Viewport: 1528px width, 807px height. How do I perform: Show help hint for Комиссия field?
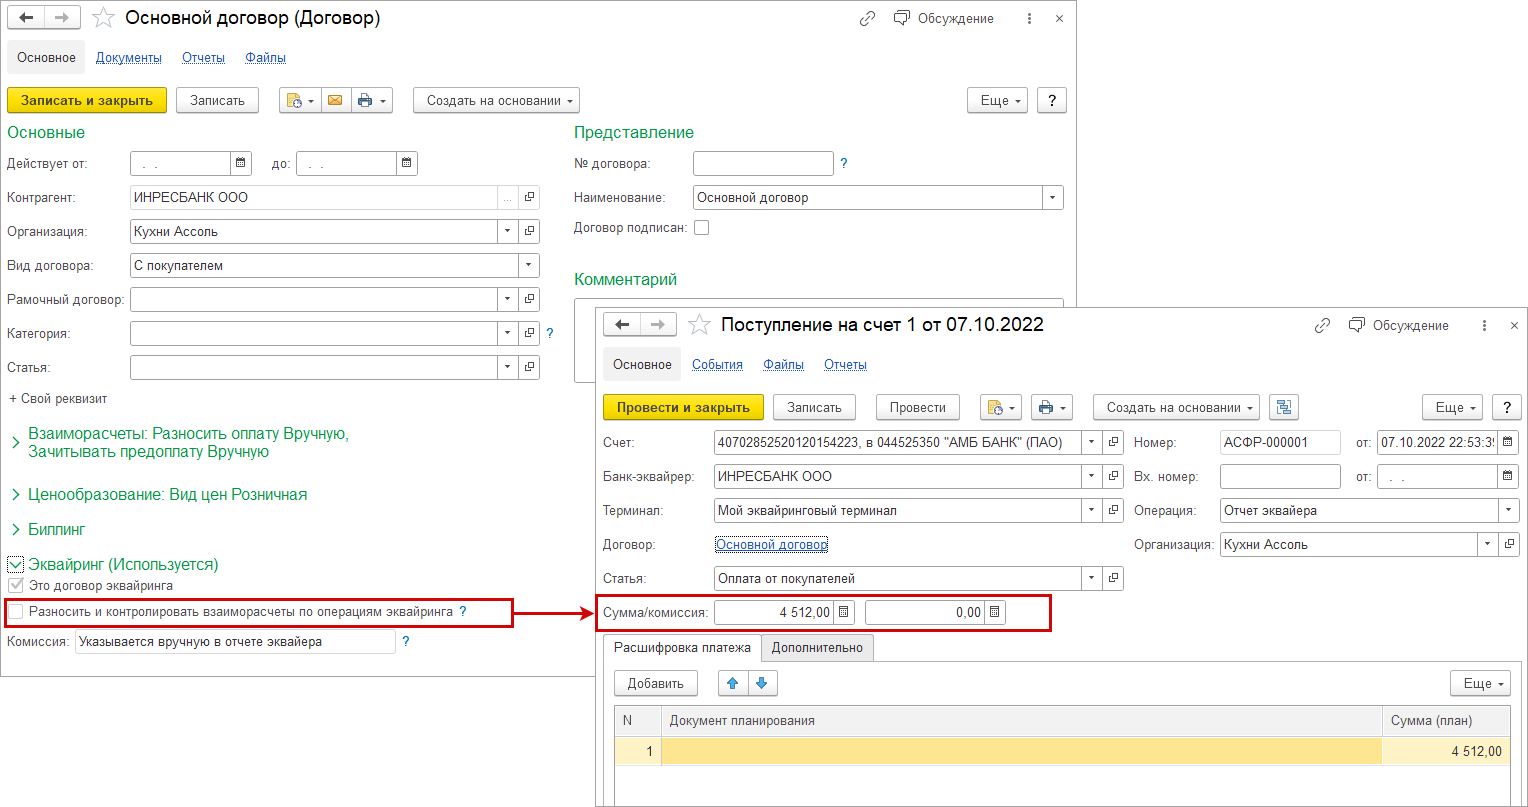tap(405, 642)
